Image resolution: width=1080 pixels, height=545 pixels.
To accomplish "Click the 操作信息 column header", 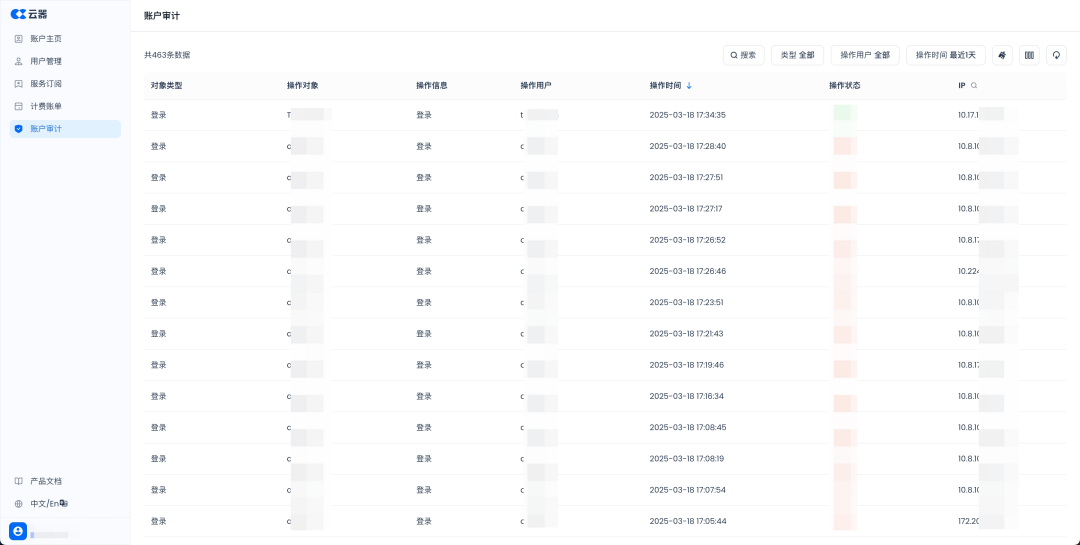I will 432,86.
